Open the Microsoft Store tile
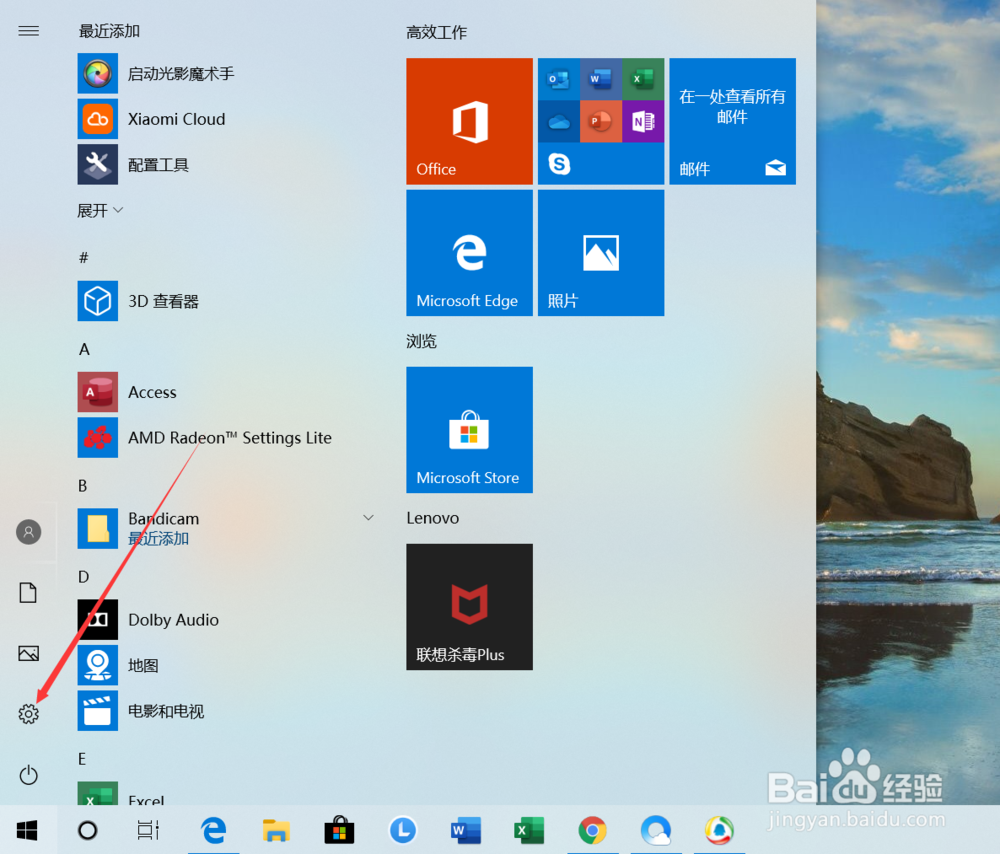Screen dimensions: 1000x854 pyautogui.click(x=469, y=429)
